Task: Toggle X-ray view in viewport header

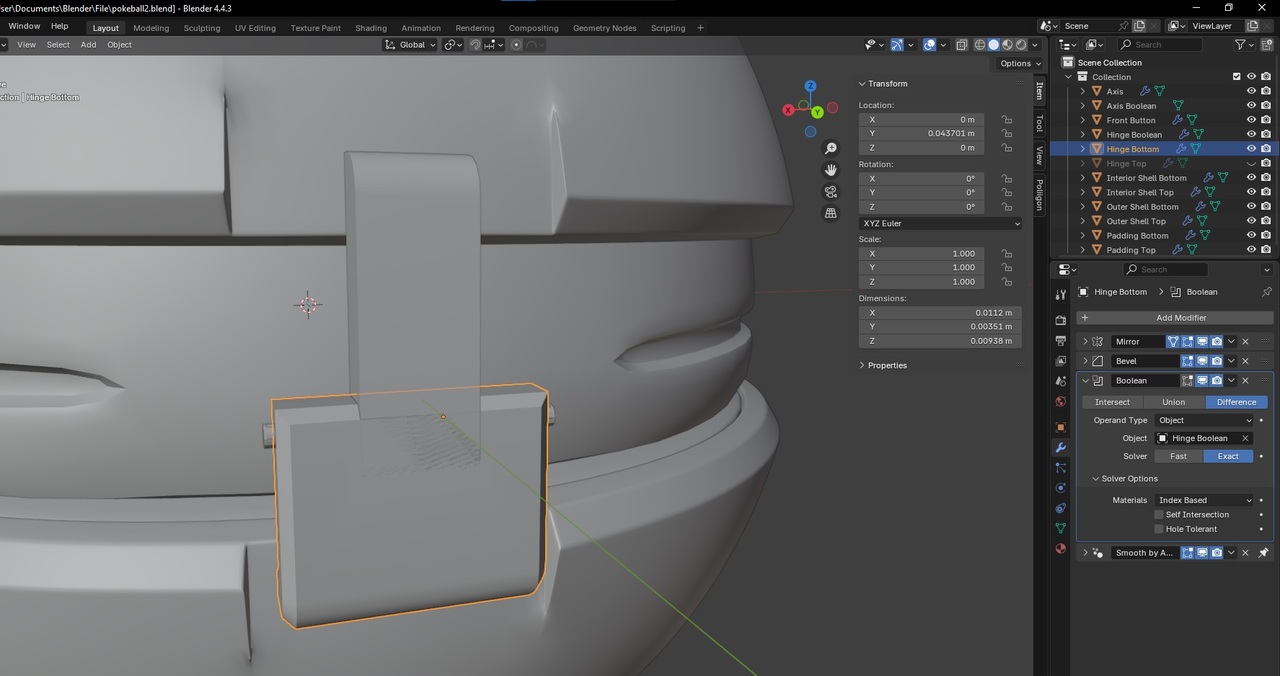Action: pos(961,45)
